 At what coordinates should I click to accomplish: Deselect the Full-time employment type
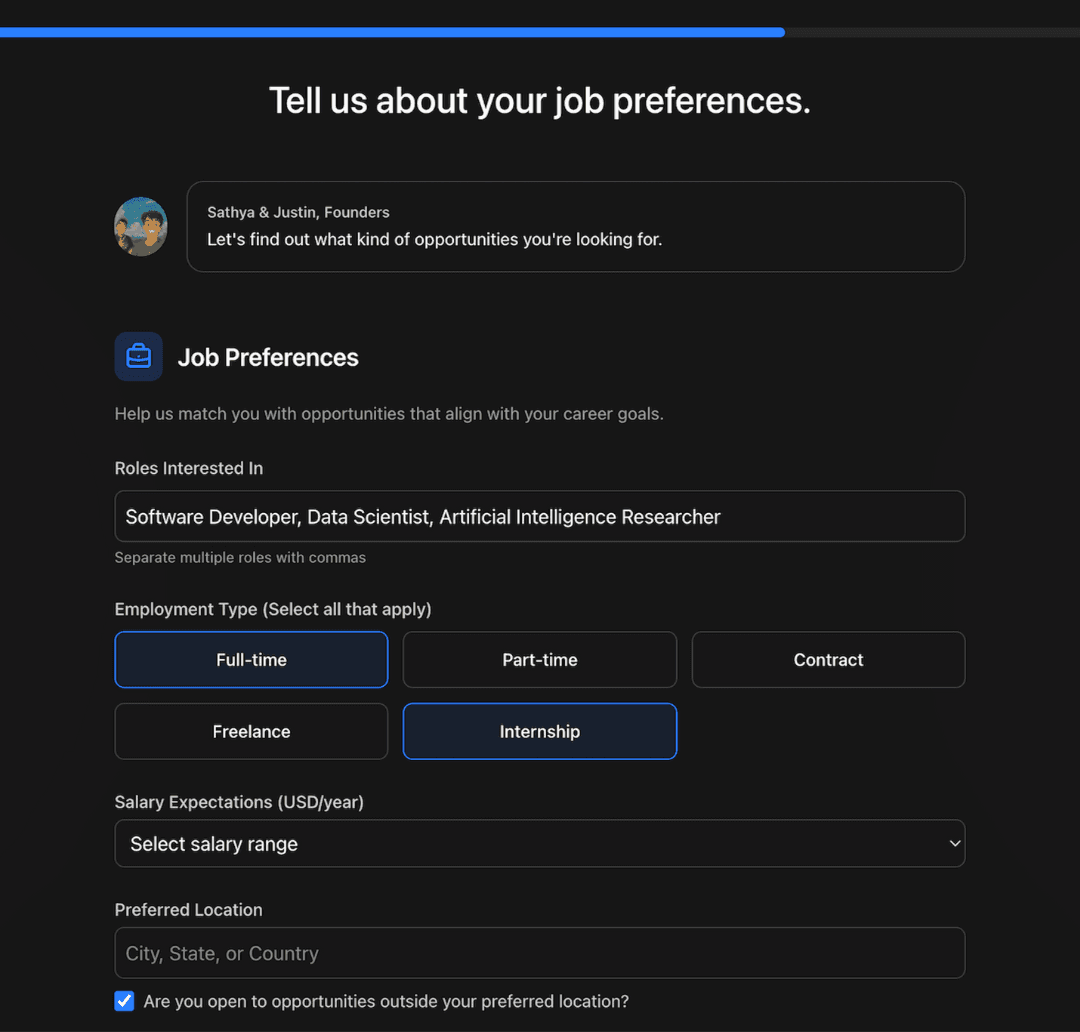coord(251,659)
